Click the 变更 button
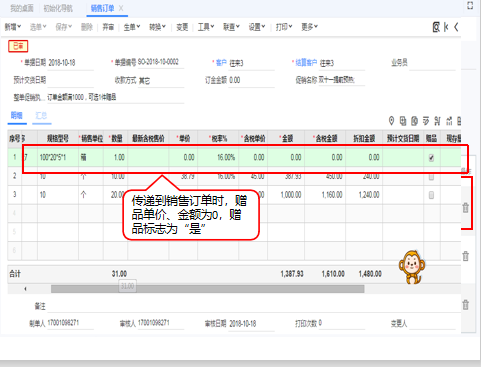 182,27
